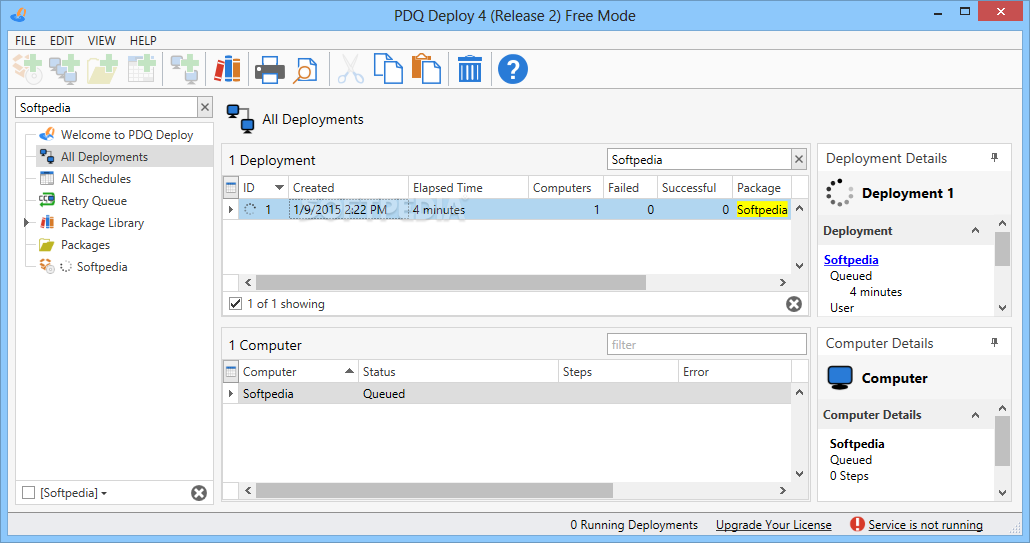The width and height of the screenshot is (1030, 543).
Task: Click Upgrade Your License link
Action: click(773, 525)
